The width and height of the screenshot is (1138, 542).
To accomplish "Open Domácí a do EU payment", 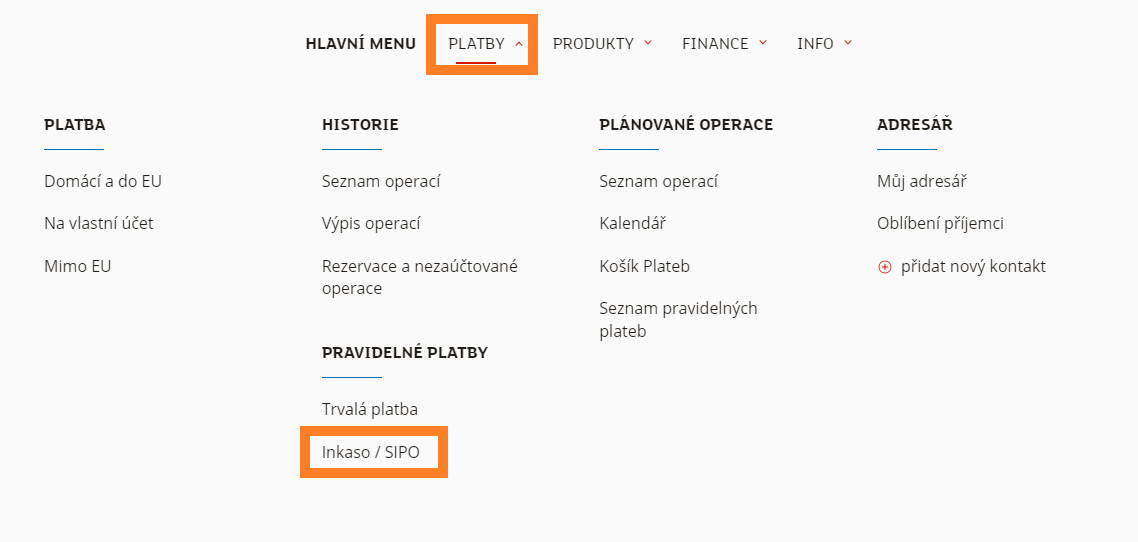I will pos(103,182).
